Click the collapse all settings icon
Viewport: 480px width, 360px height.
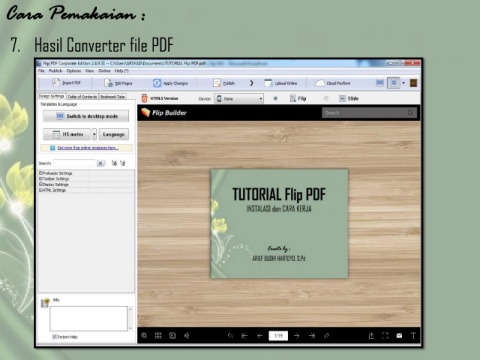pyautogui.click(x=123, y=163)
